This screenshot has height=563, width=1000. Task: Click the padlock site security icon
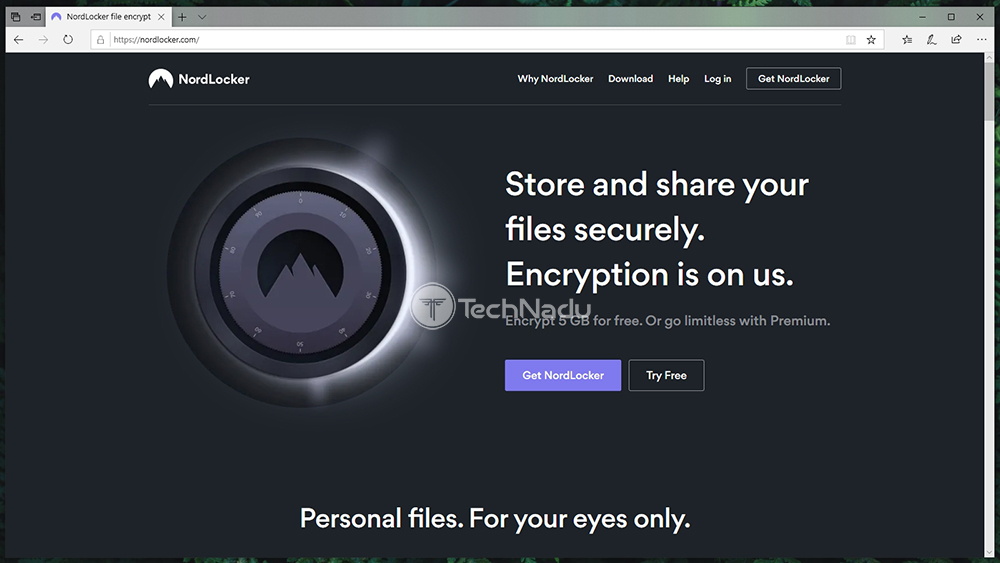coord(100,40)
